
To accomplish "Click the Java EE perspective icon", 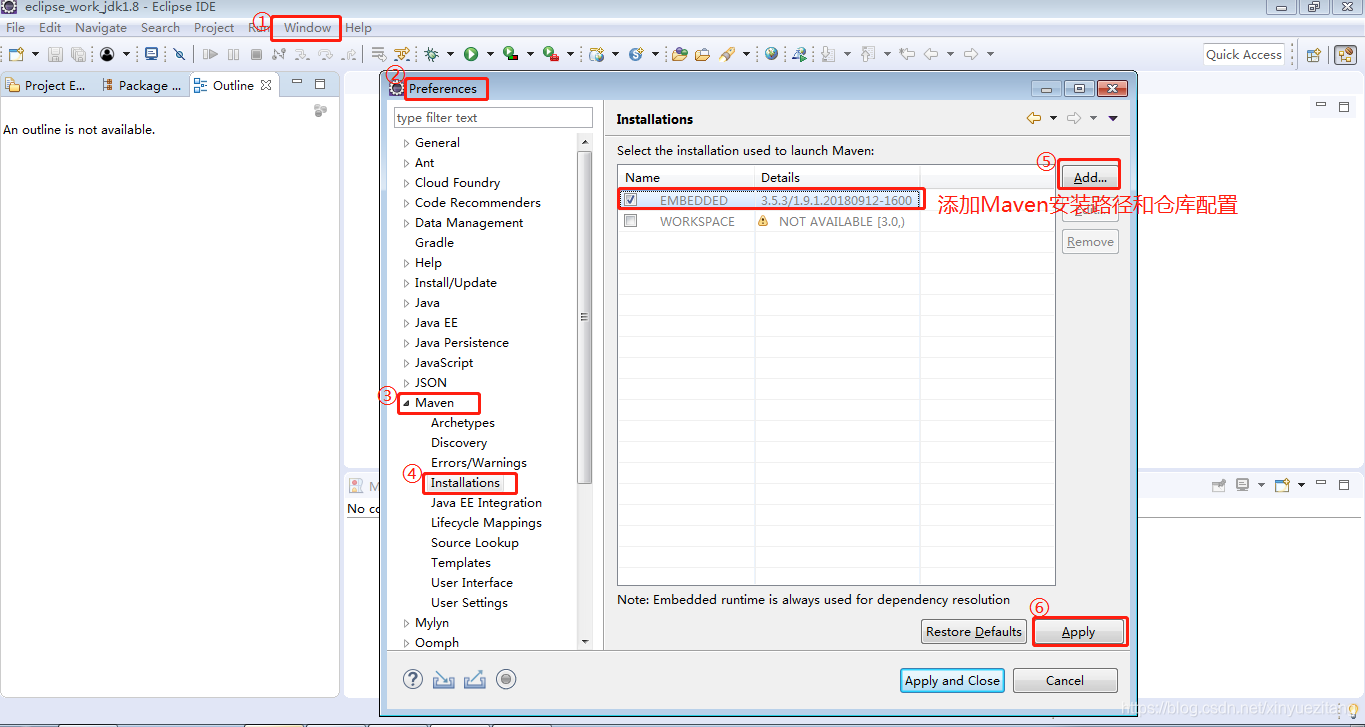I will (1345, 55).
